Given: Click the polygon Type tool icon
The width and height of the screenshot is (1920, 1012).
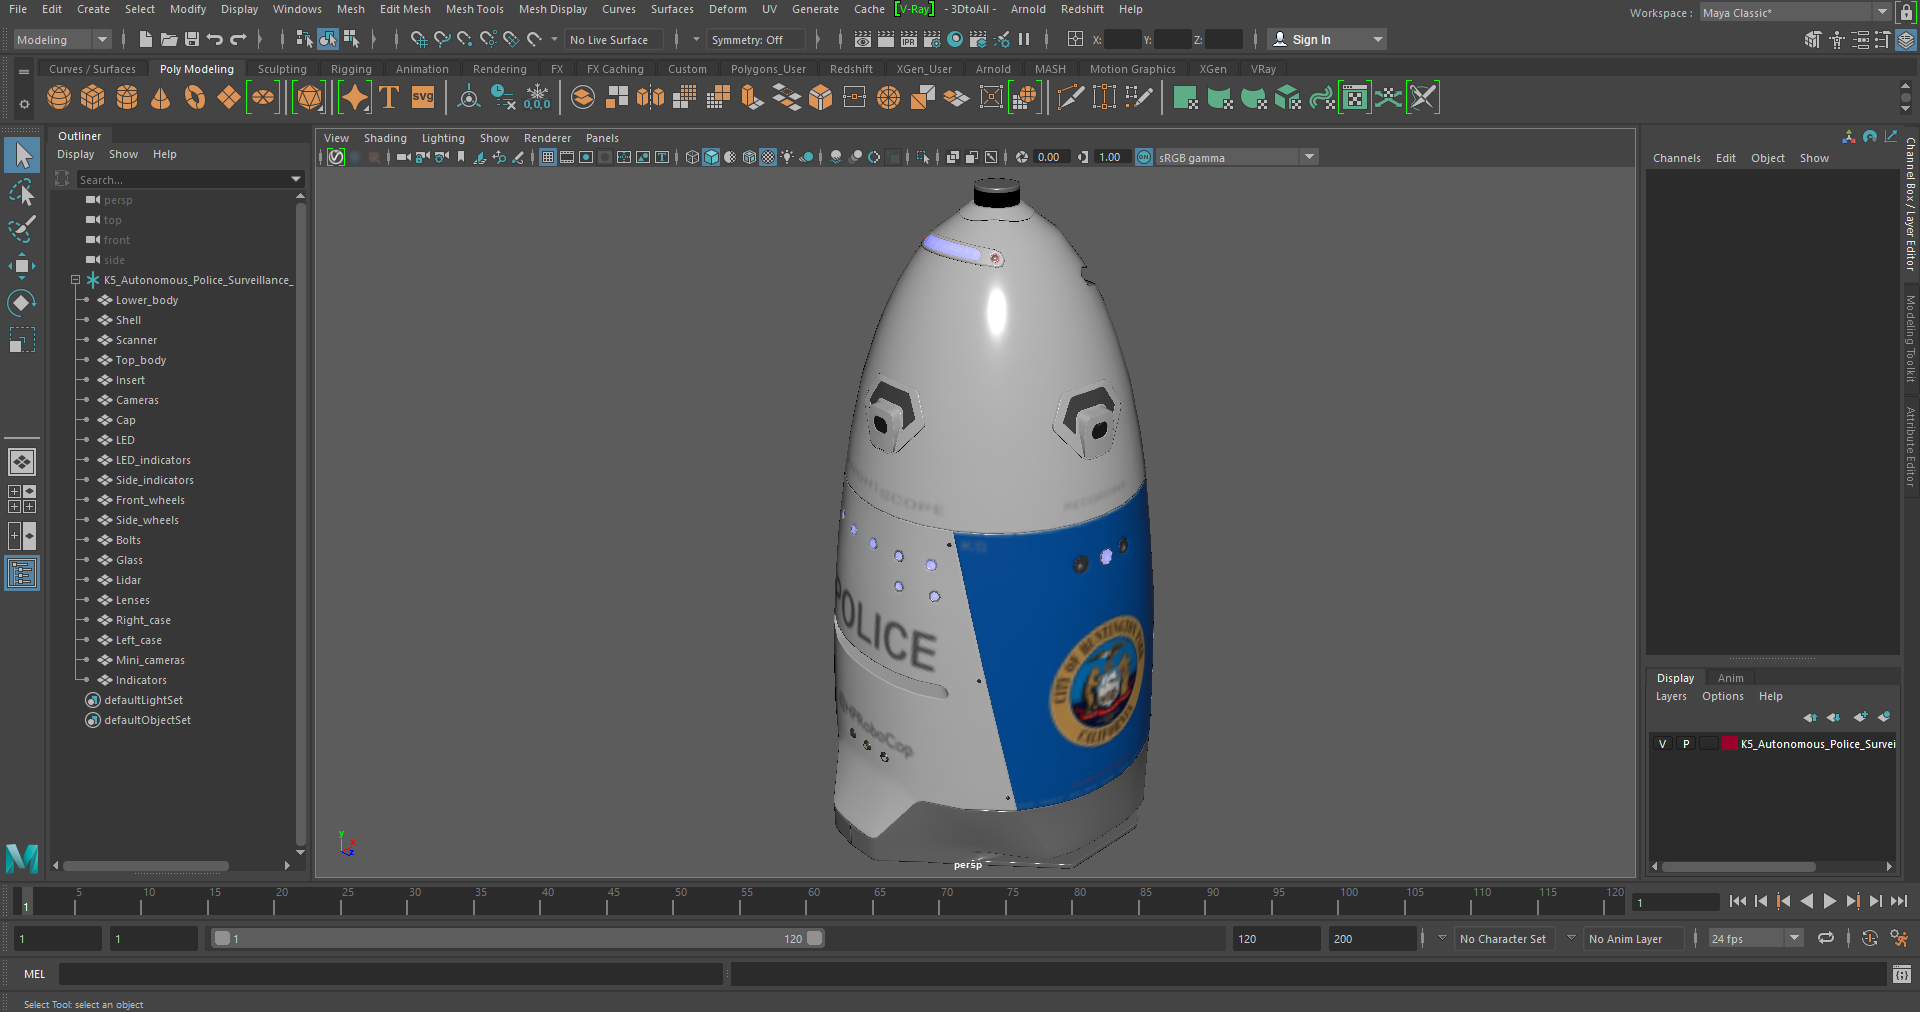Looking at the screenshot, I should click(x=389, y=97).
